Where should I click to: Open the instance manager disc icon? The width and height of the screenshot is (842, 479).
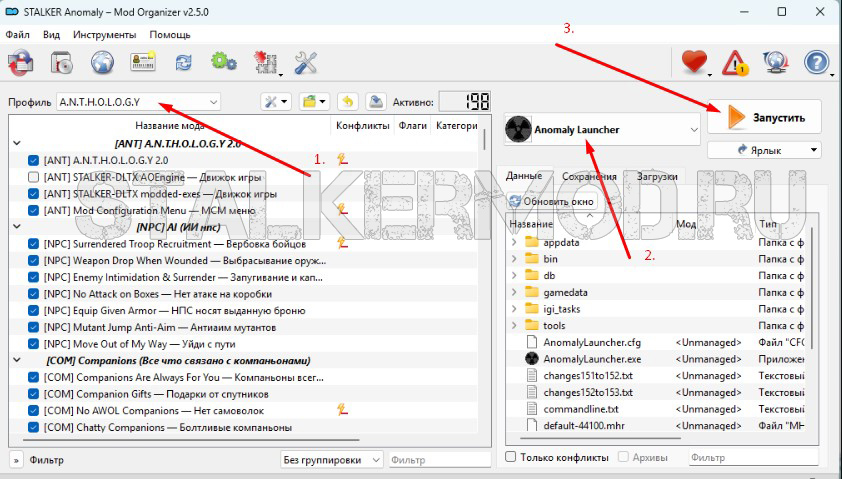point(61,63)
